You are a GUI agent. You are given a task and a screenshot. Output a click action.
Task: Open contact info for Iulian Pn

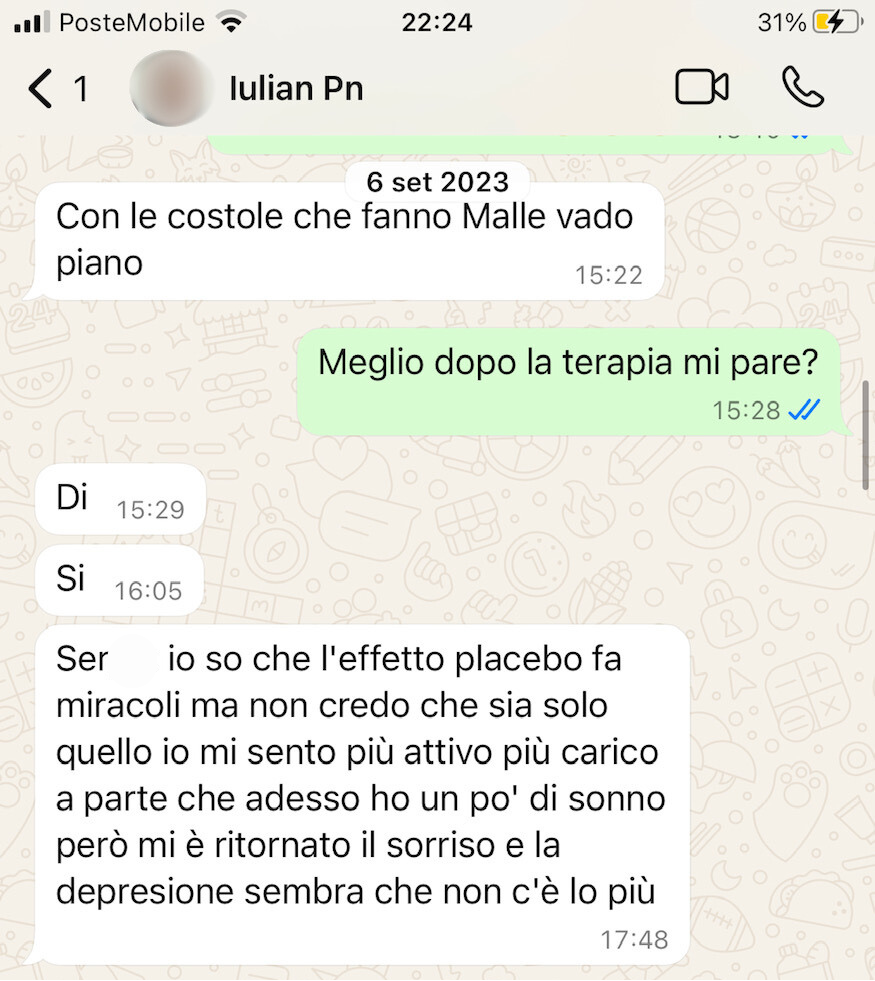click(296, 88)
